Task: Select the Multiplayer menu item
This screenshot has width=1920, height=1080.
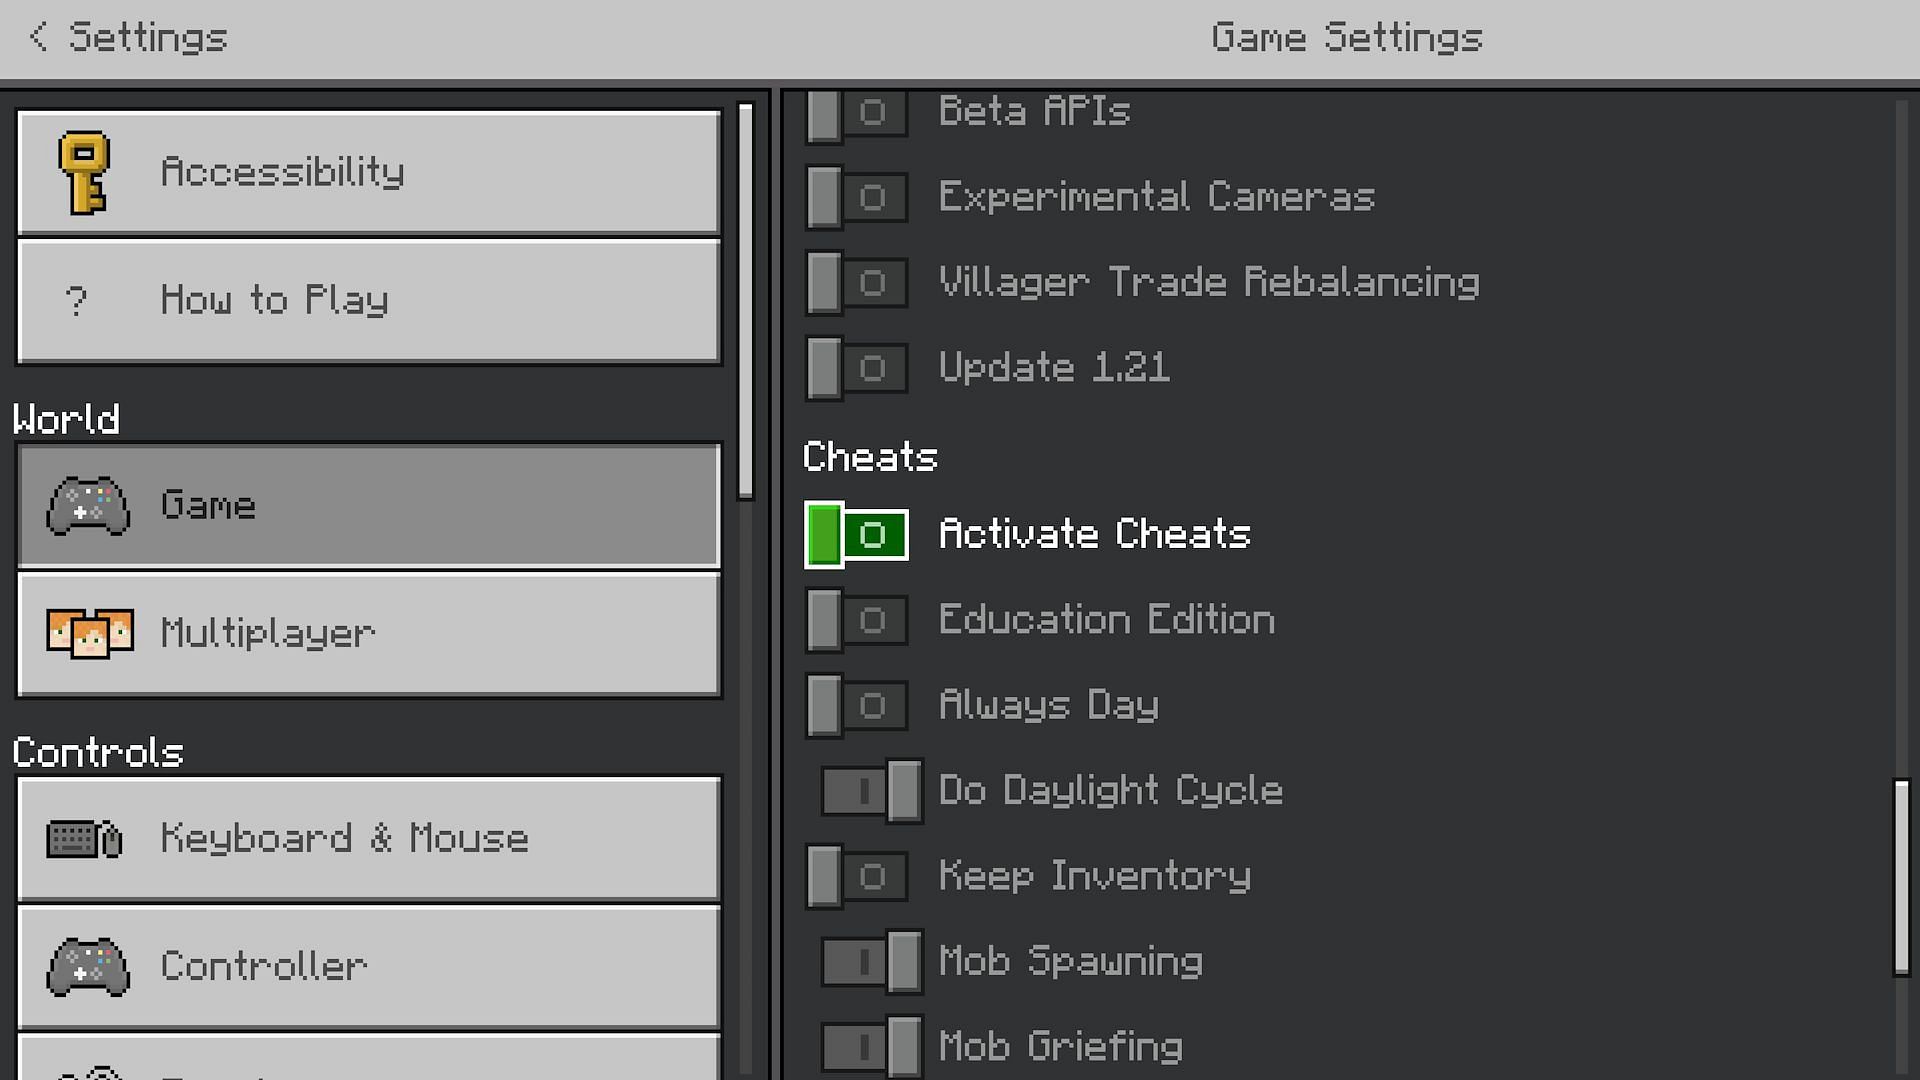Action: point(369,632)
